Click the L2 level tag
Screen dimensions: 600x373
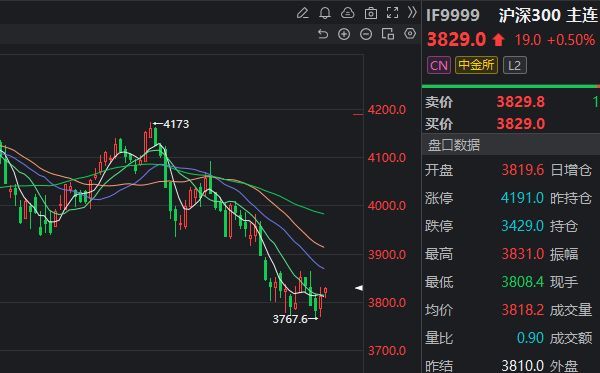[515, 65]
